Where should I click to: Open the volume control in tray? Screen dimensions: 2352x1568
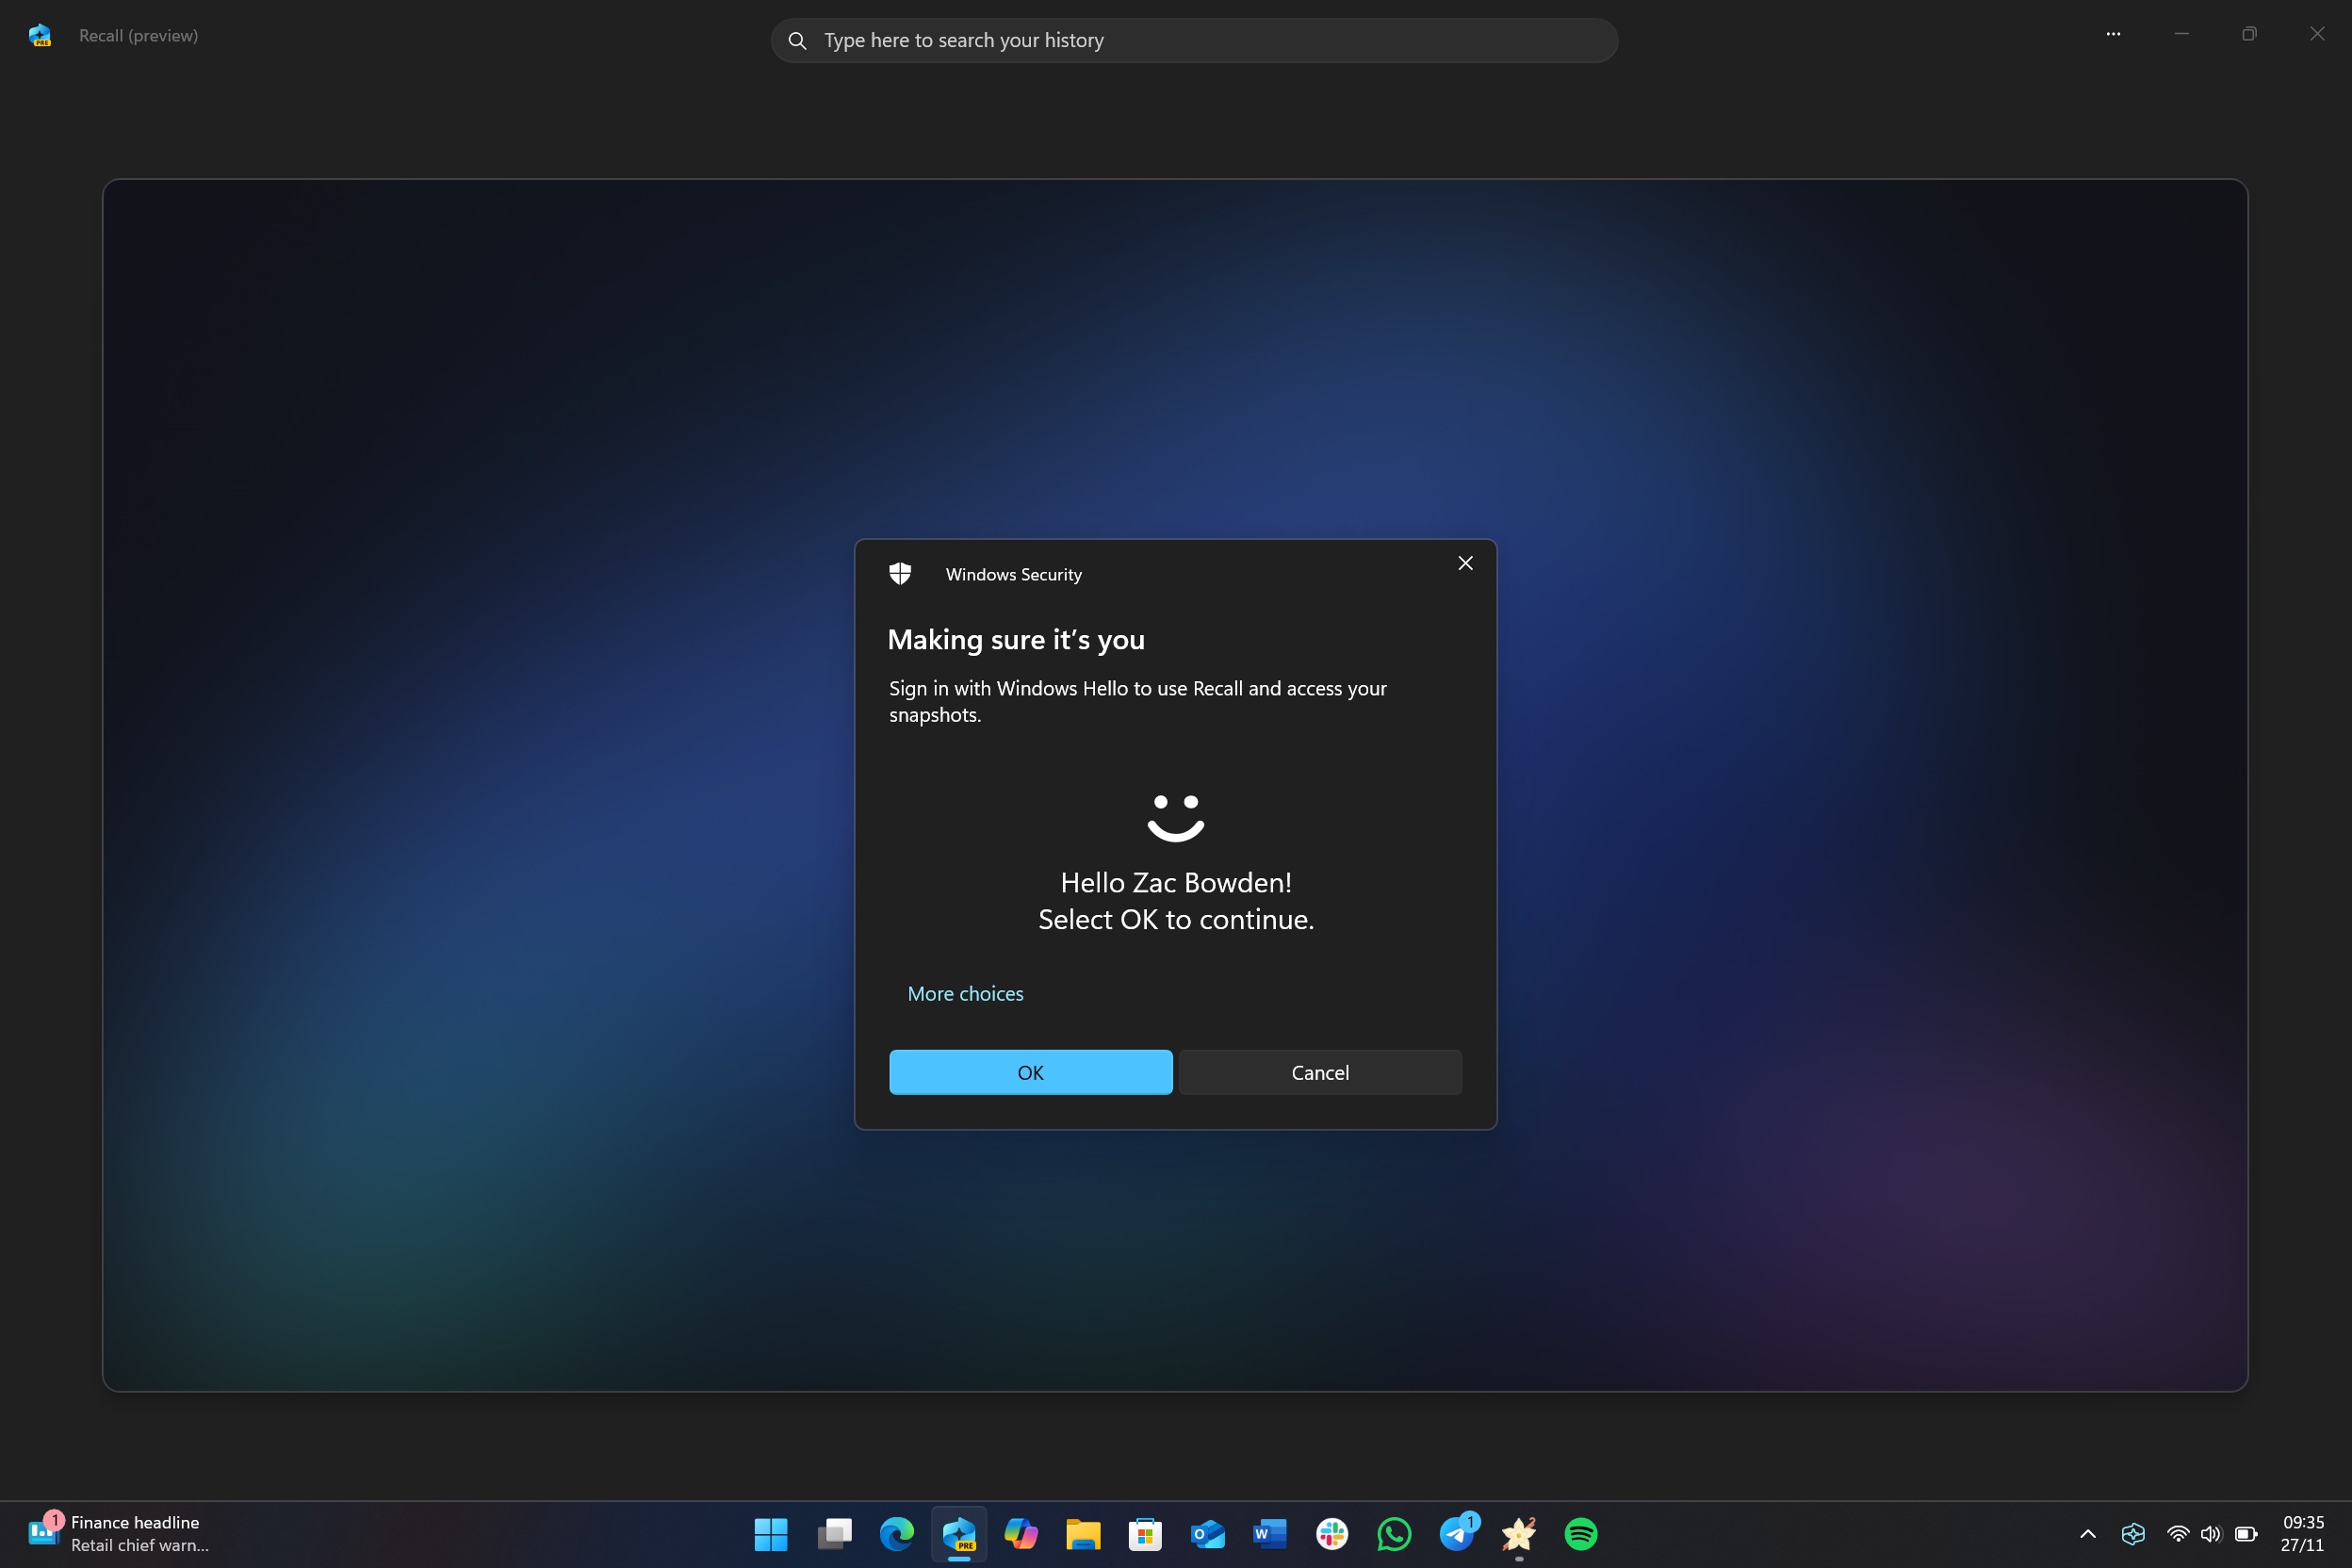tap(2210, 1533)
